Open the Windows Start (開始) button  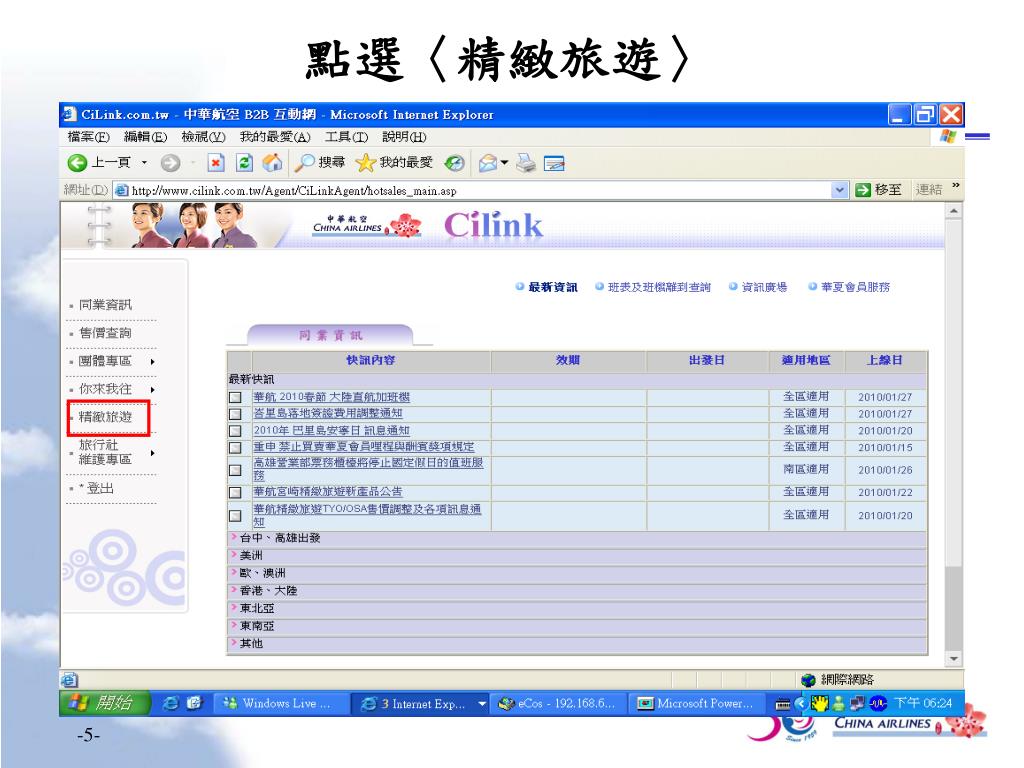tap(104, 703)
